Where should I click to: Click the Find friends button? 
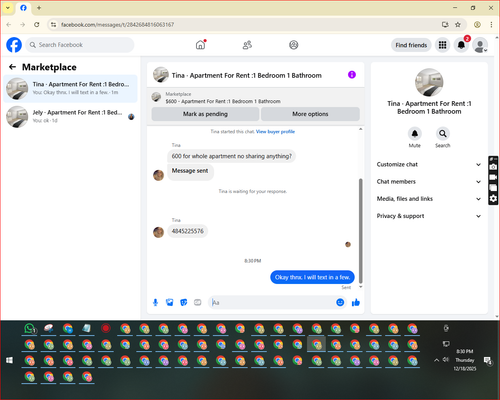(x=411, y=45)
